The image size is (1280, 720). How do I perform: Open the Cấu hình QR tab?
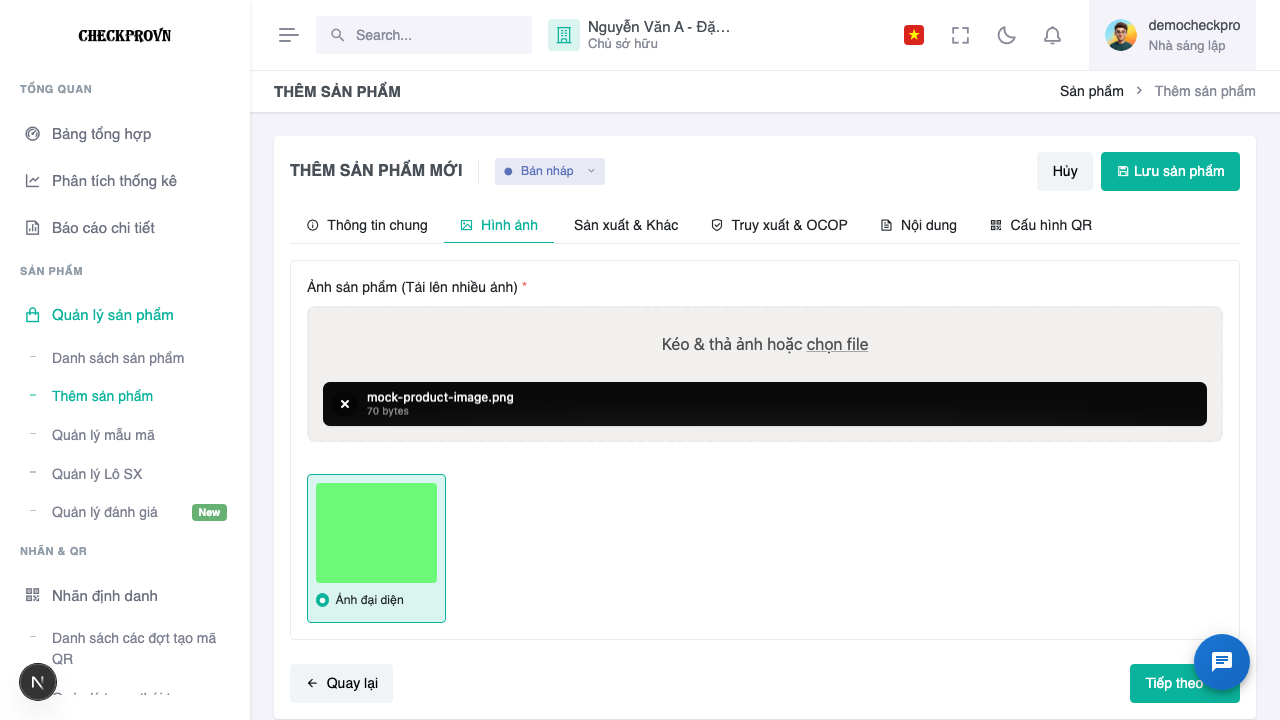1041,225
